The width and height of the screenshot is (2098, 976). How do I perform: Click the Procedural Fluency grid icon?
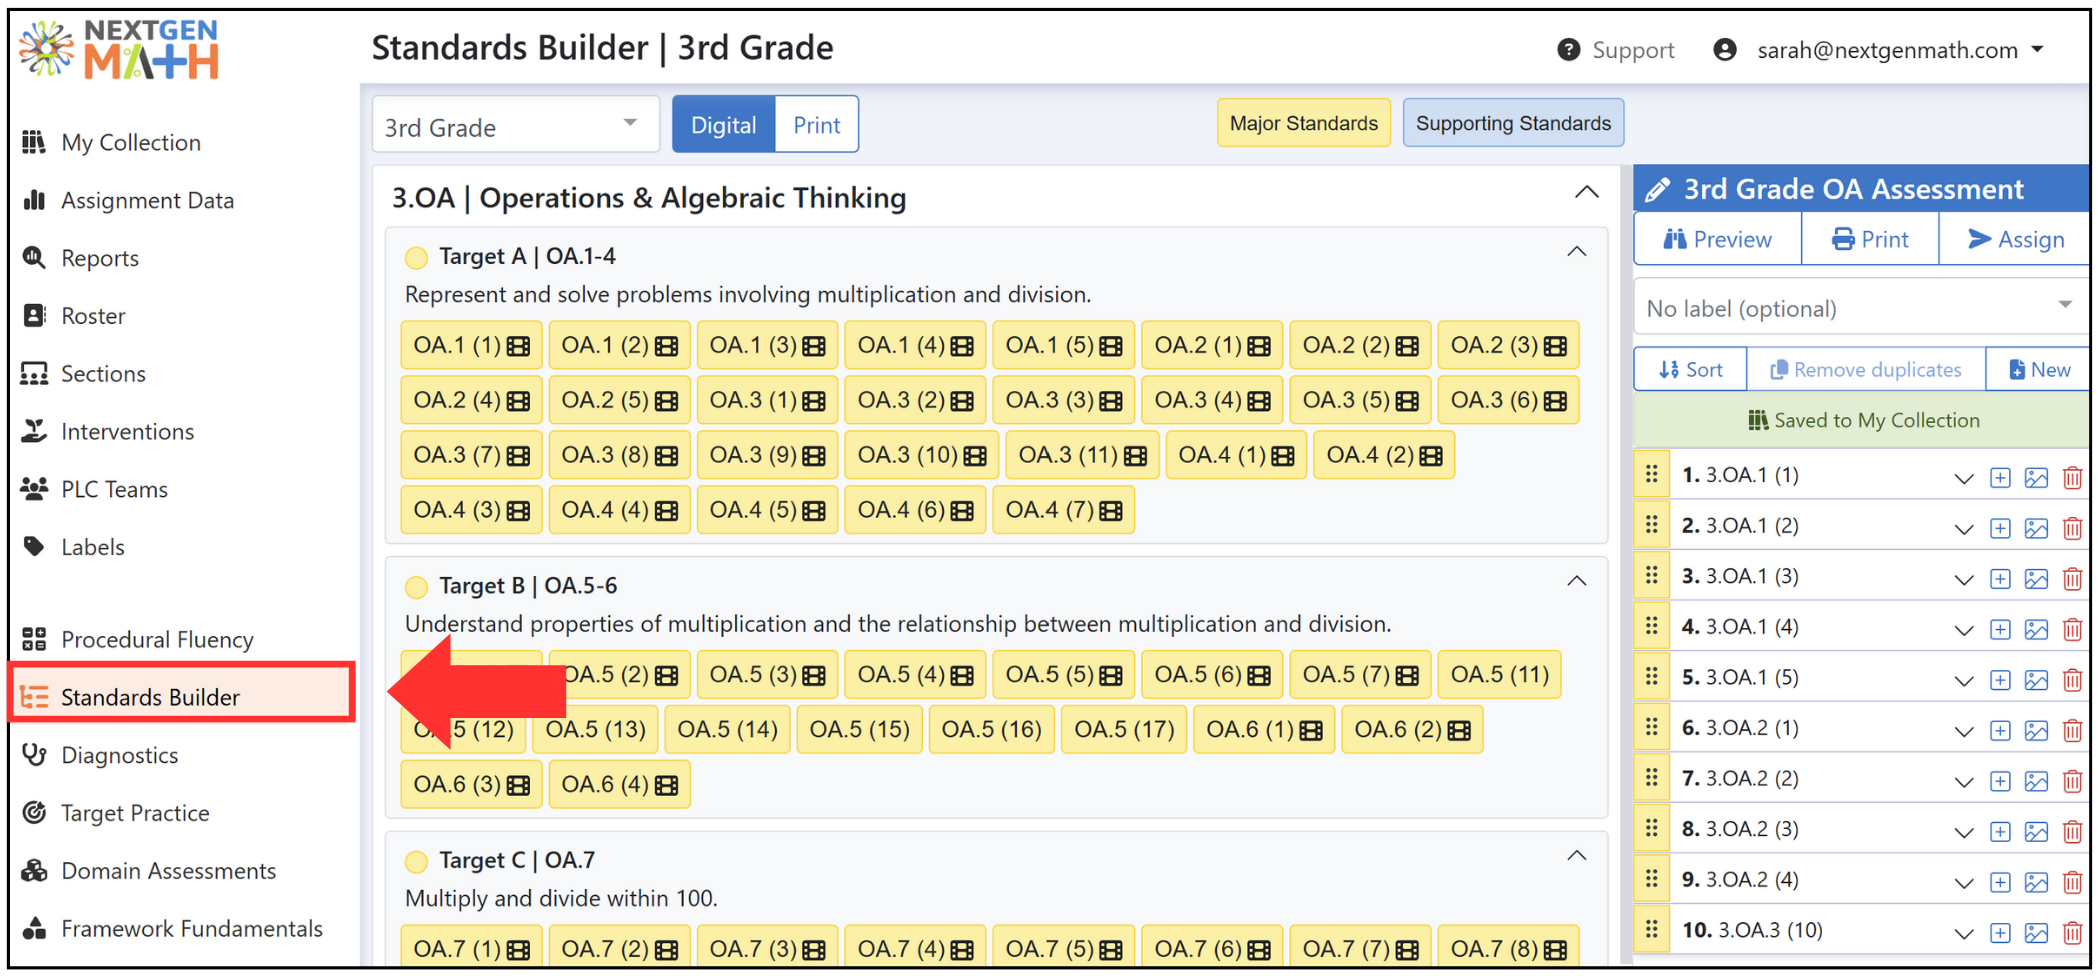tap(34, 639)
